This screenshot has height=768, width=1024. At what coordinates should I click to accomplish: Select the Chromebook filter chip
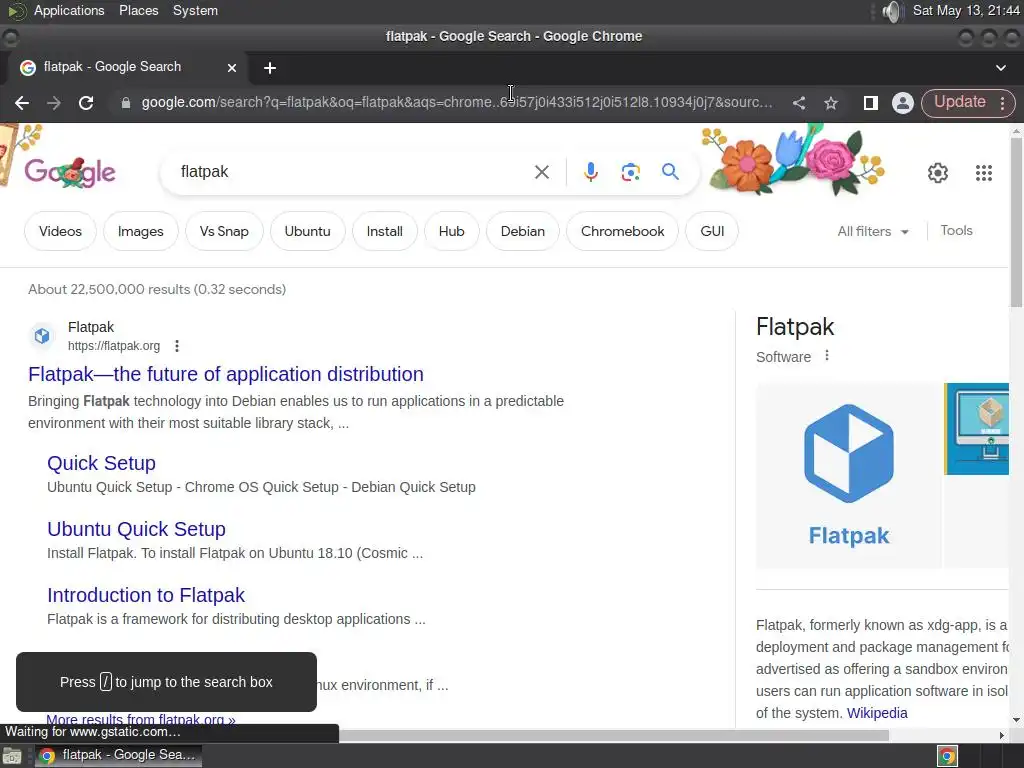622,231
